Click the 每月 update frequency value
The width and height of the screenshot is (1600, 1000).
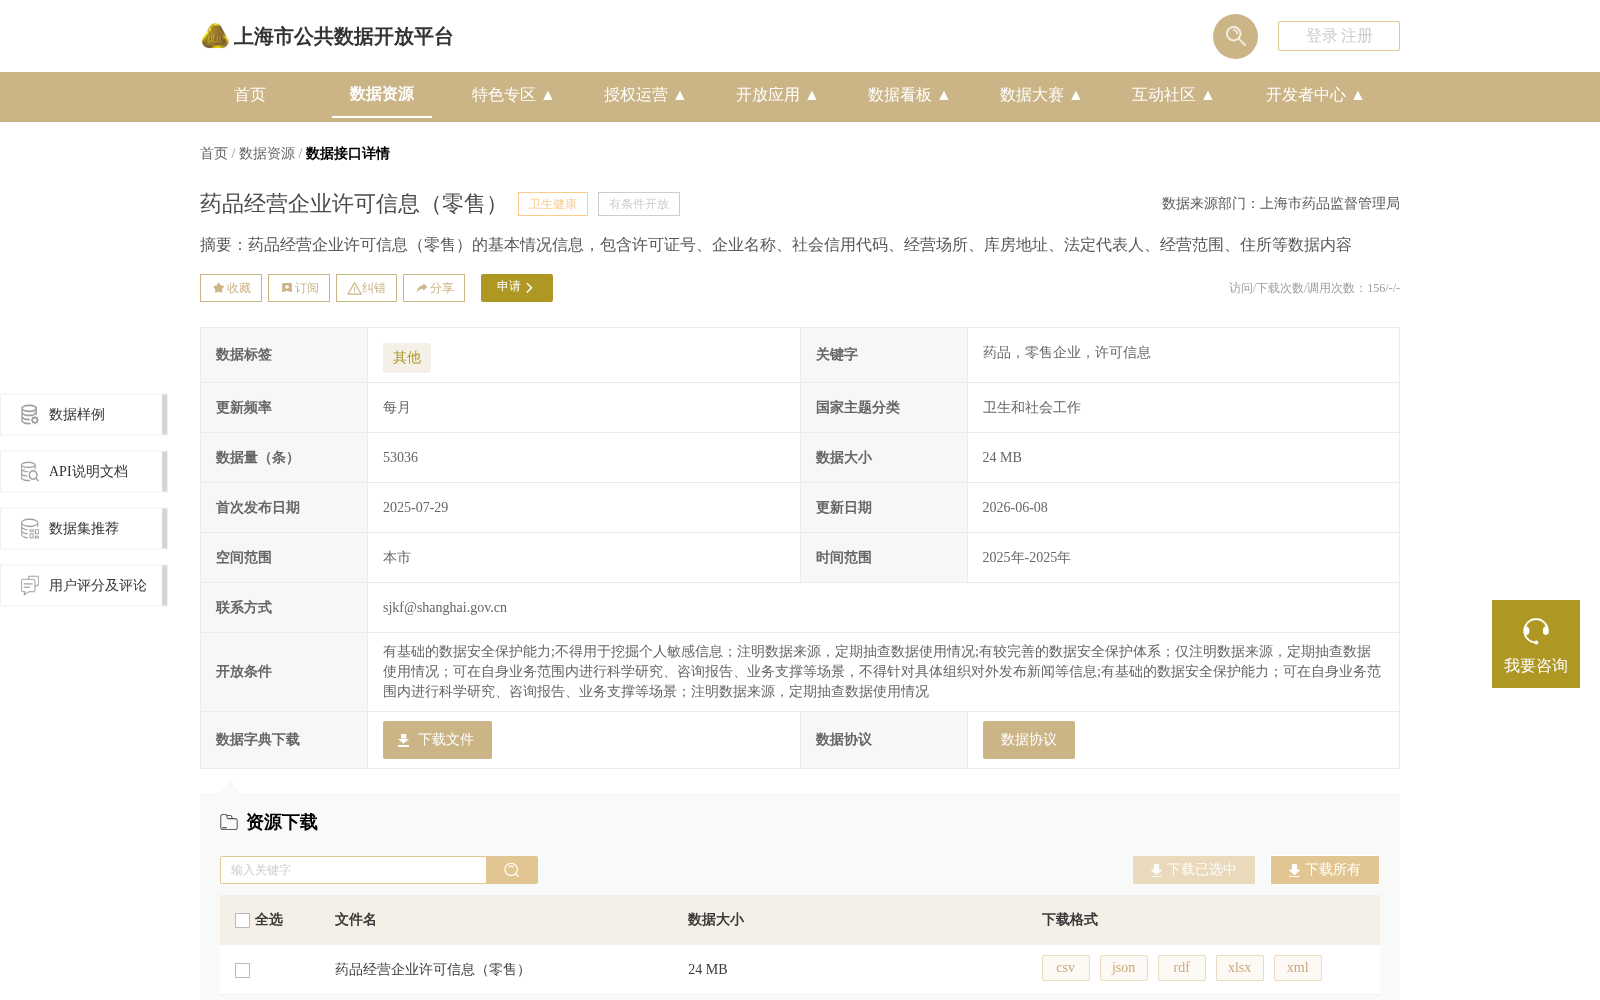(397, 408)
